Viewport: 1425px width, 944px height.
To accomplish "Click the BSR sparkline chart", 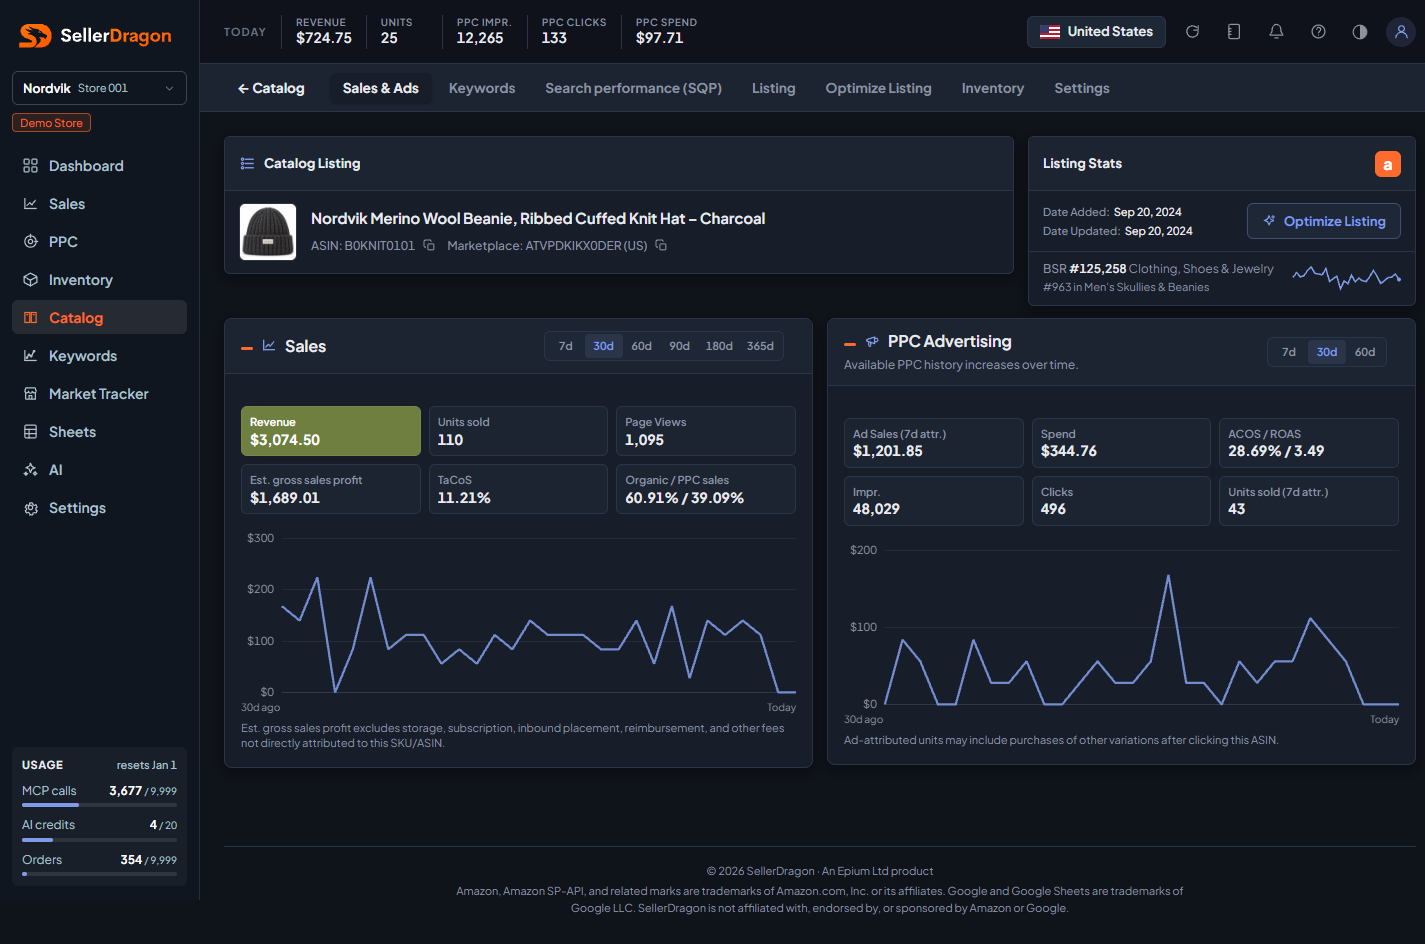I will [1346, 277].
